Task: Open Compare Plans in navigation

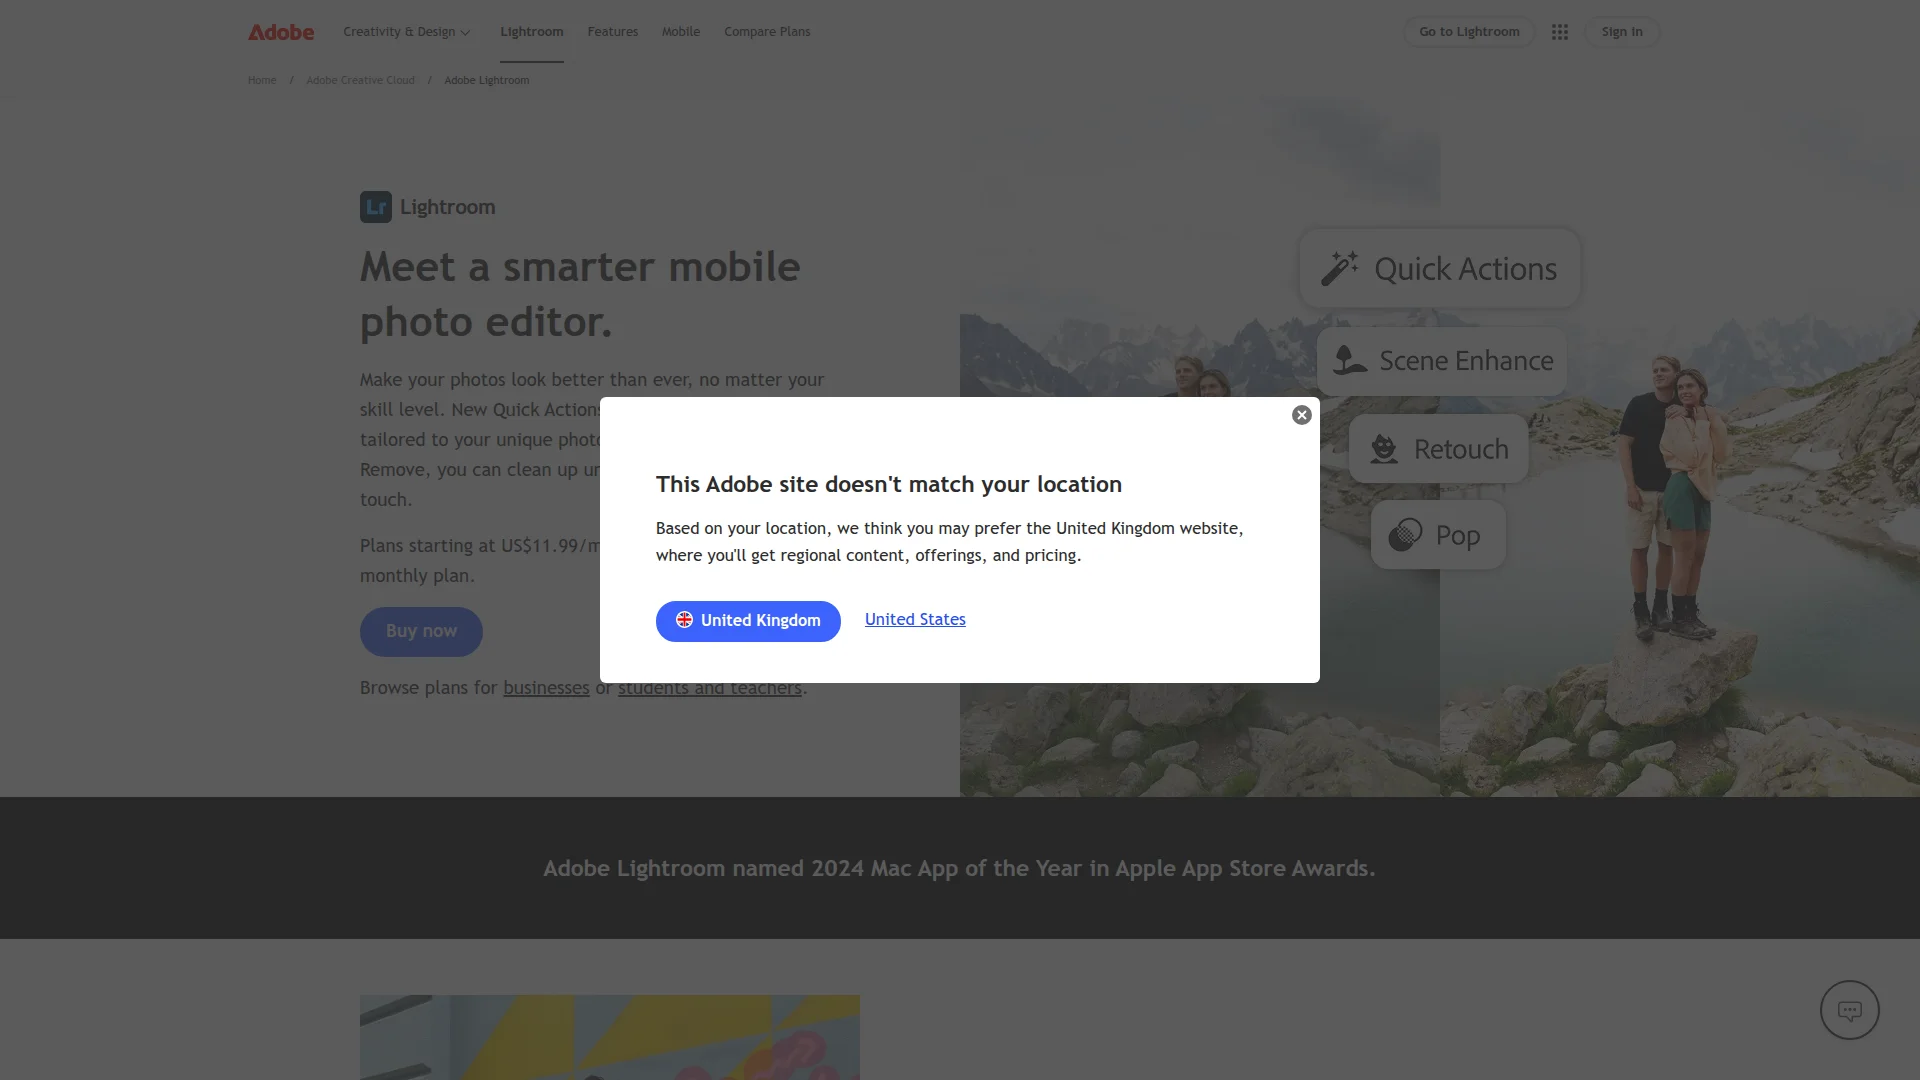Action: 767,32
